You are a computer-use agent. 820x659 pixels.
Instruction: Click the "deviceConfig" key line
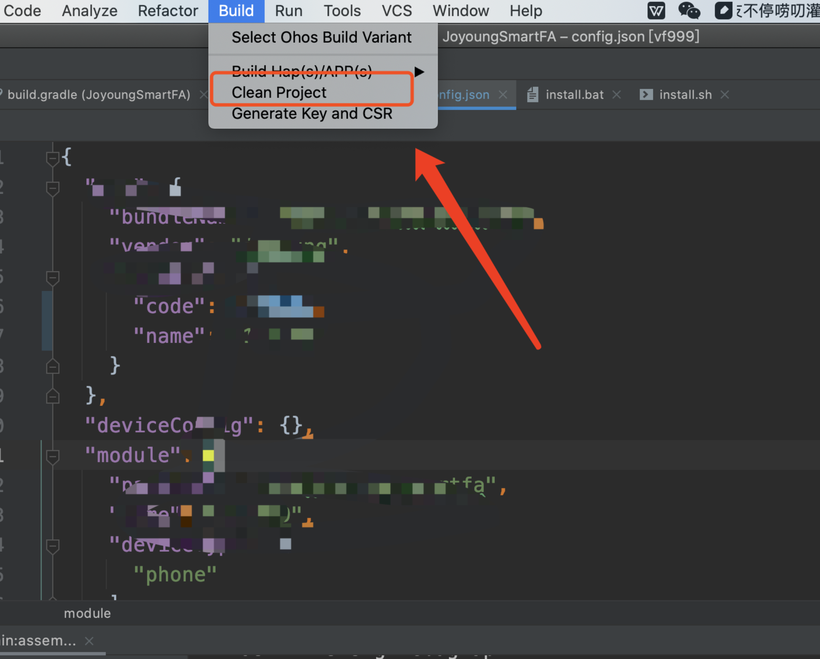tap(169, 426)
